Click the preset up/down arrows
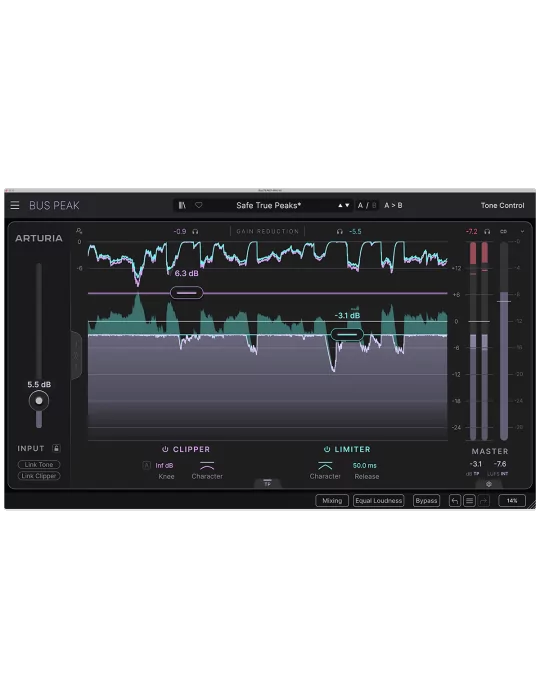540x700 pixels. pyautogui.click(x=344, y=205)
